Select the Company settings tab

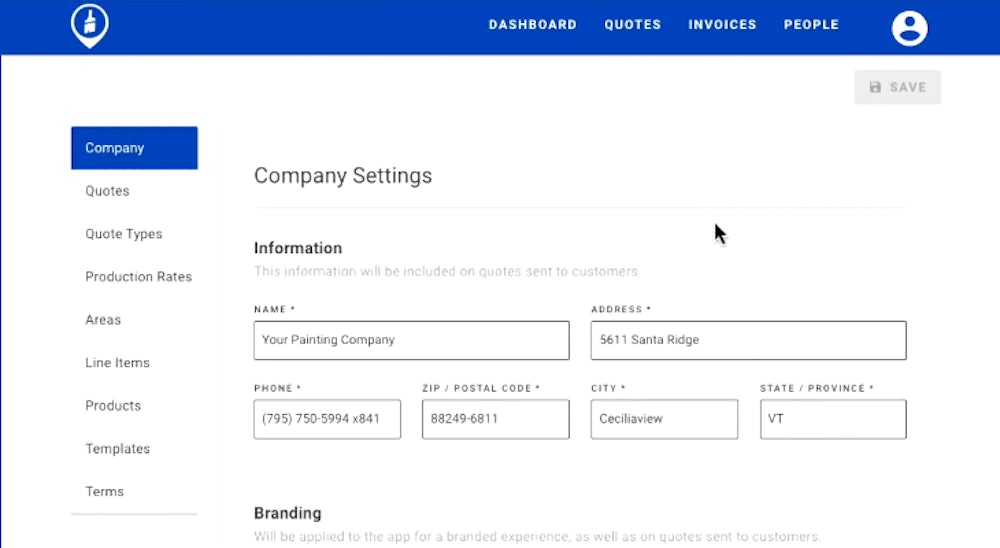[134, 148]
